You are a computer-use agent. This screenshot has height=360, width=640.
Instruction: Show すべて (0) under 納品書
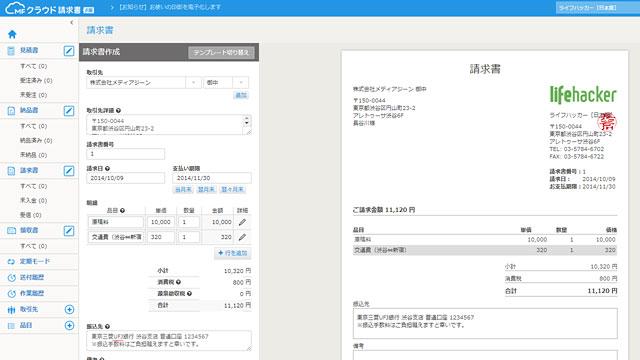[x=33, y=126]
